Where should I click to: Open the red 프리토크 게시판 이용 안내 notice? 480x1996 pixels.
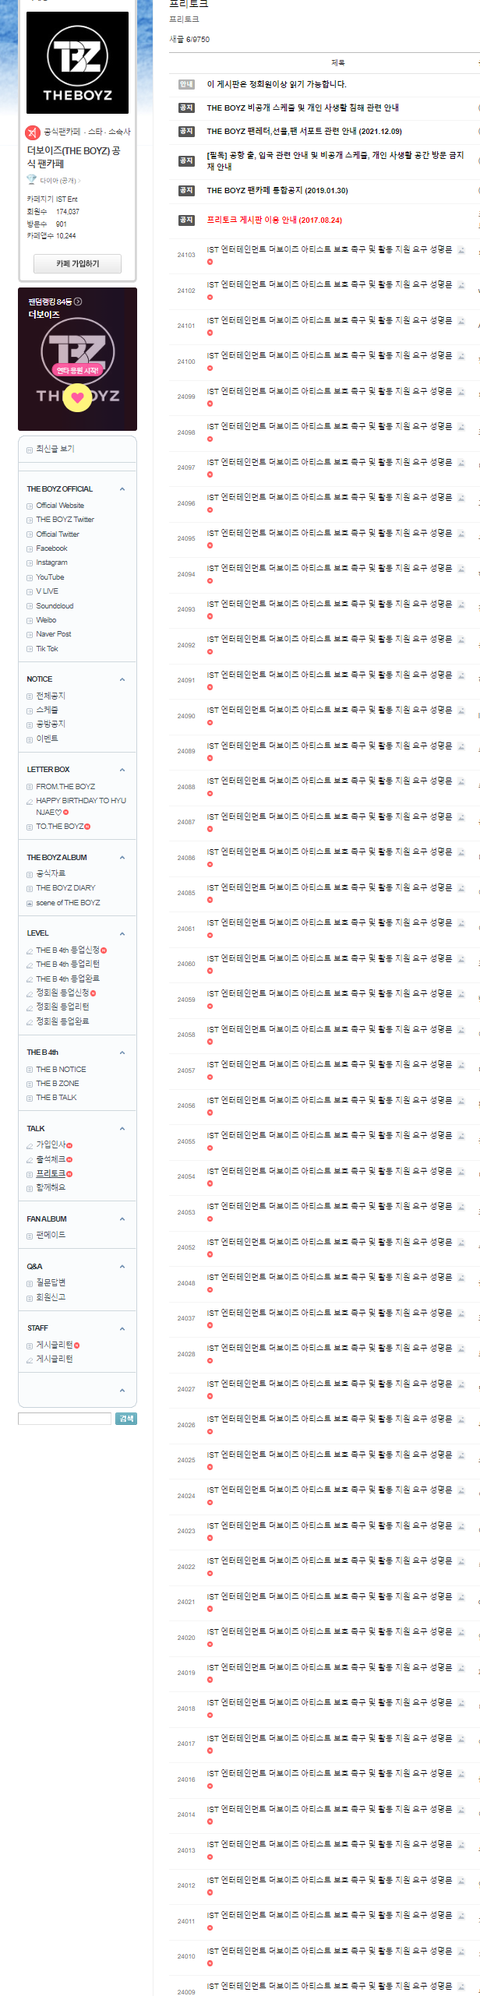point(274,220)
